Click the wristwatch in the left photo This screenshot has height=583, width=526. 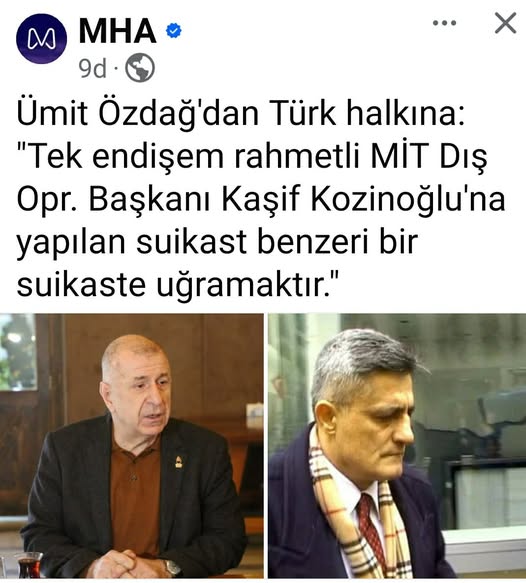[172, 568]
